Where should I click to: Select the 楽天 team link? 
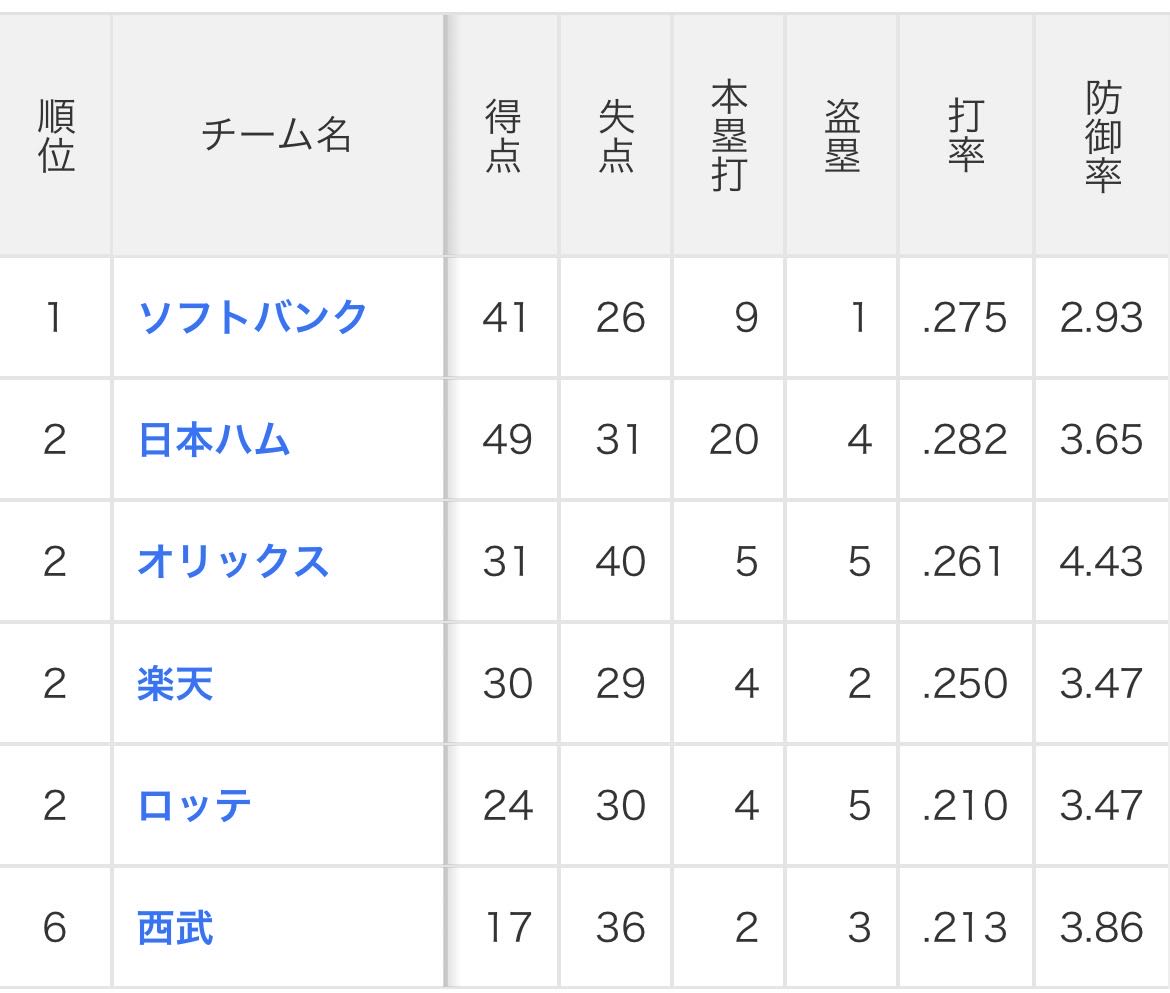[175, 685]
